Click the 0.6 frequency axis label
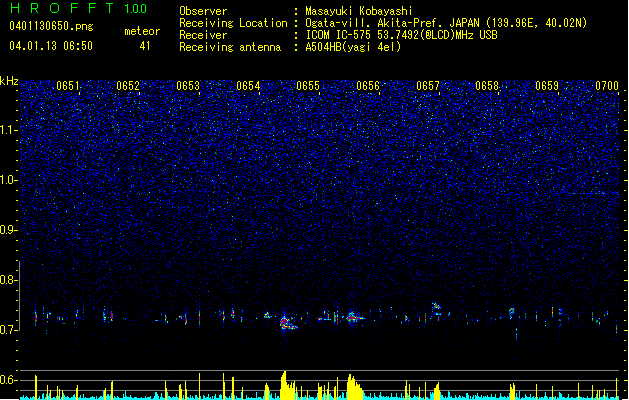Image resolution: width=629 pixels, height=400 pixels. [x=8, y=380]
